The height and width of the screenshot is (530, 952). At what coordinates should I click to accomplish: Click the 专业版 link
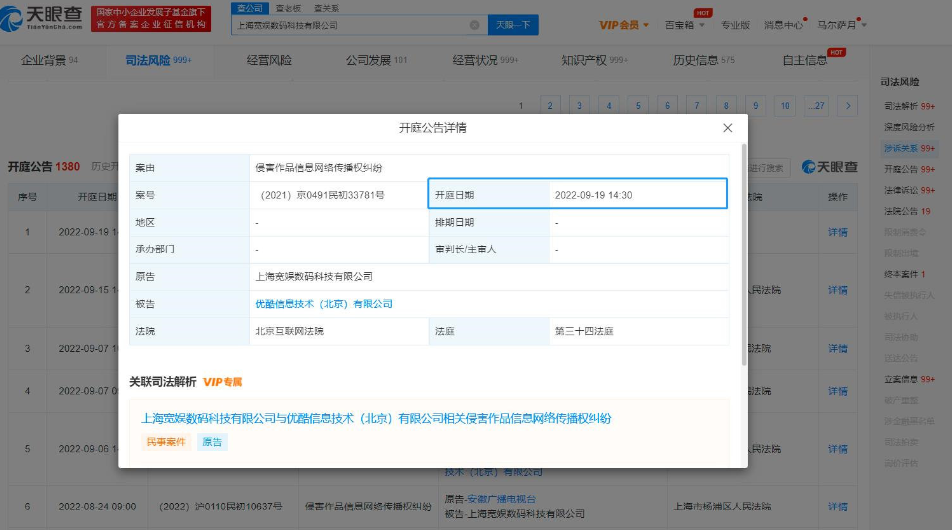(735, 25)
